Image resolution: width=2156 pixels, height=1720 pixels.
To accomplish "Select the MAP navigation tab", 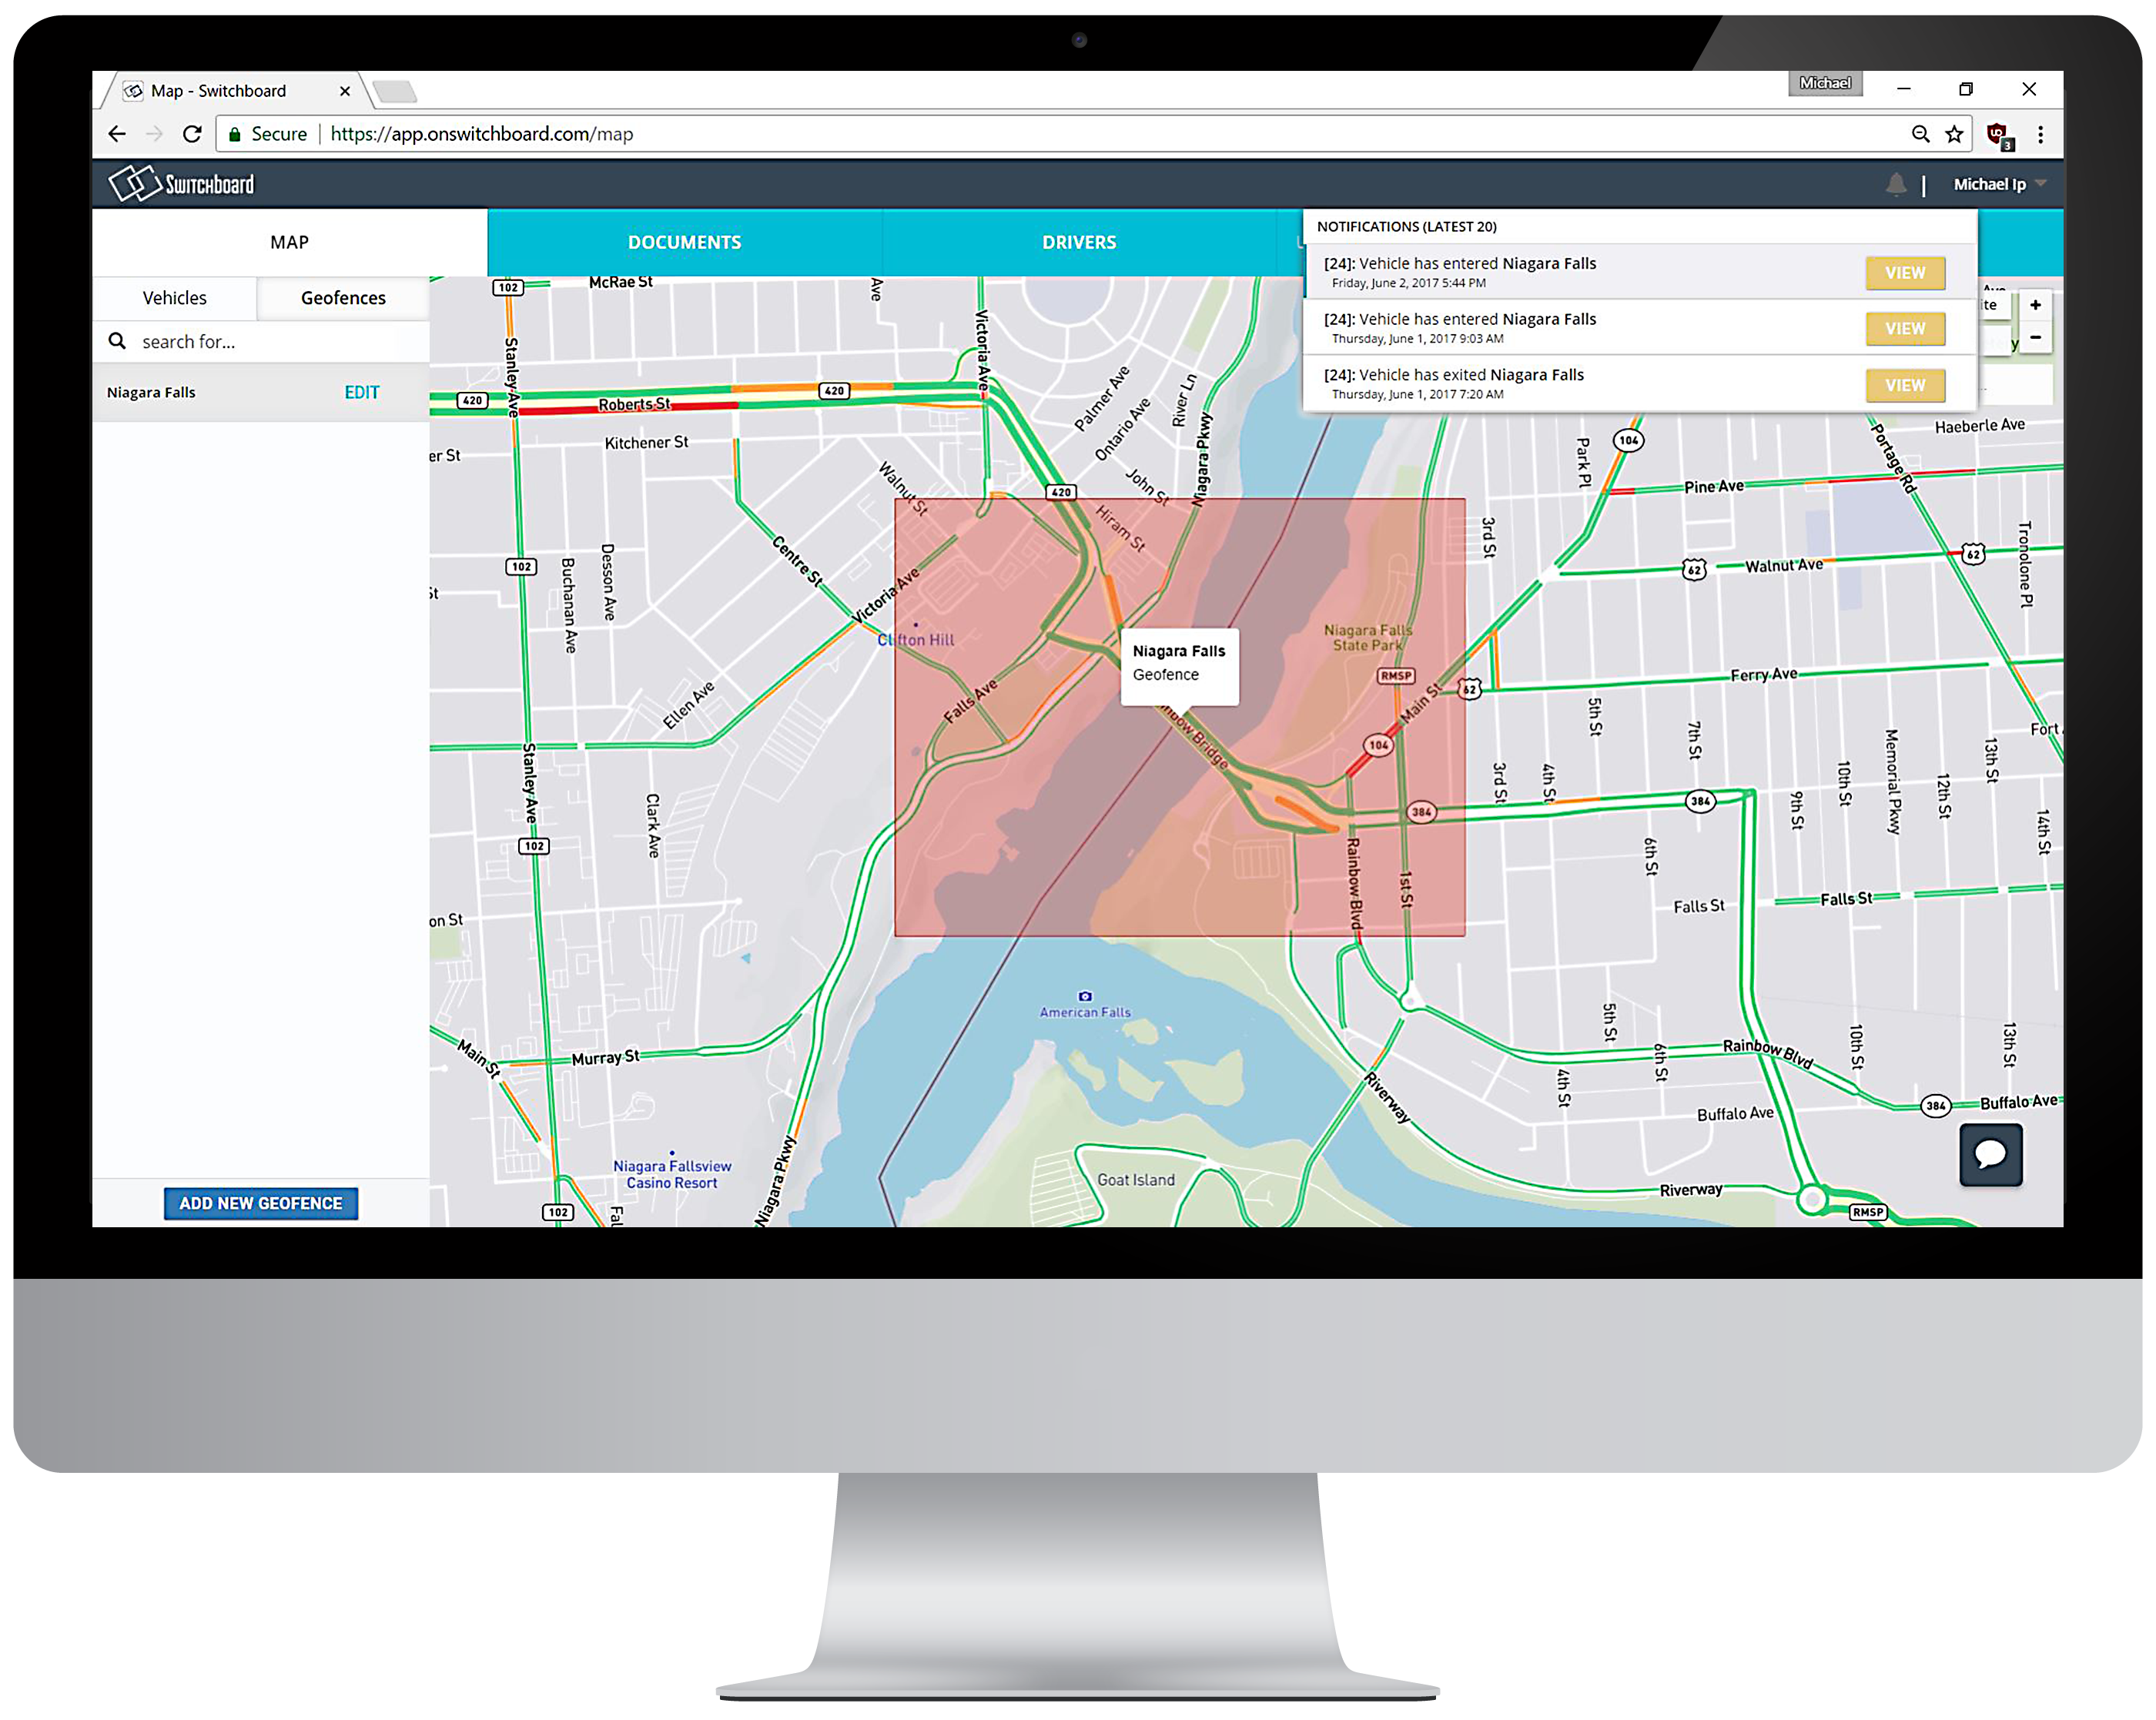I will point(289,242).
